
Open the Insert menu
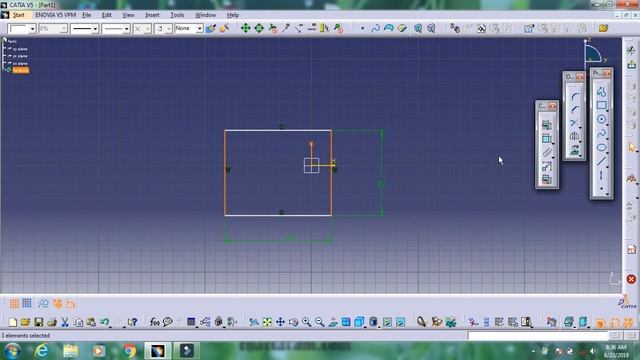(x=152, y=15)
